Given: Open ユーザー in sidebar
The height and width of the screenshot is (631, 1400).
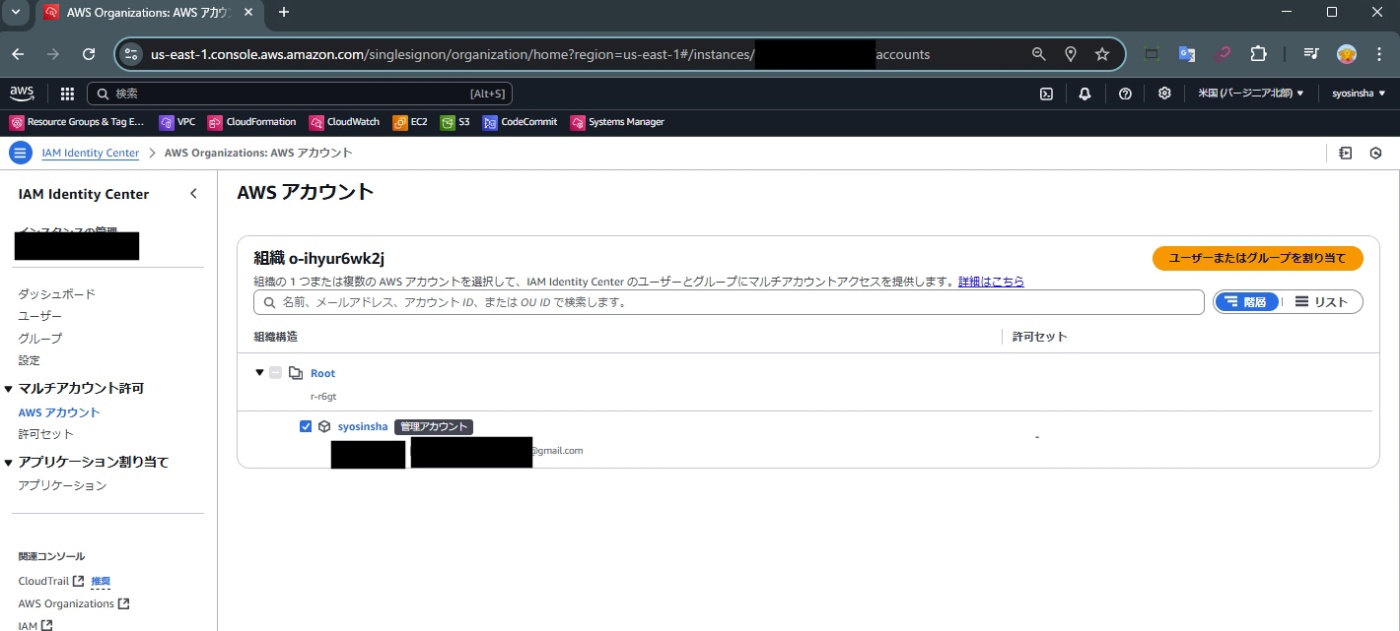Looking at the screenshot, I should click(x=40, y=316).
